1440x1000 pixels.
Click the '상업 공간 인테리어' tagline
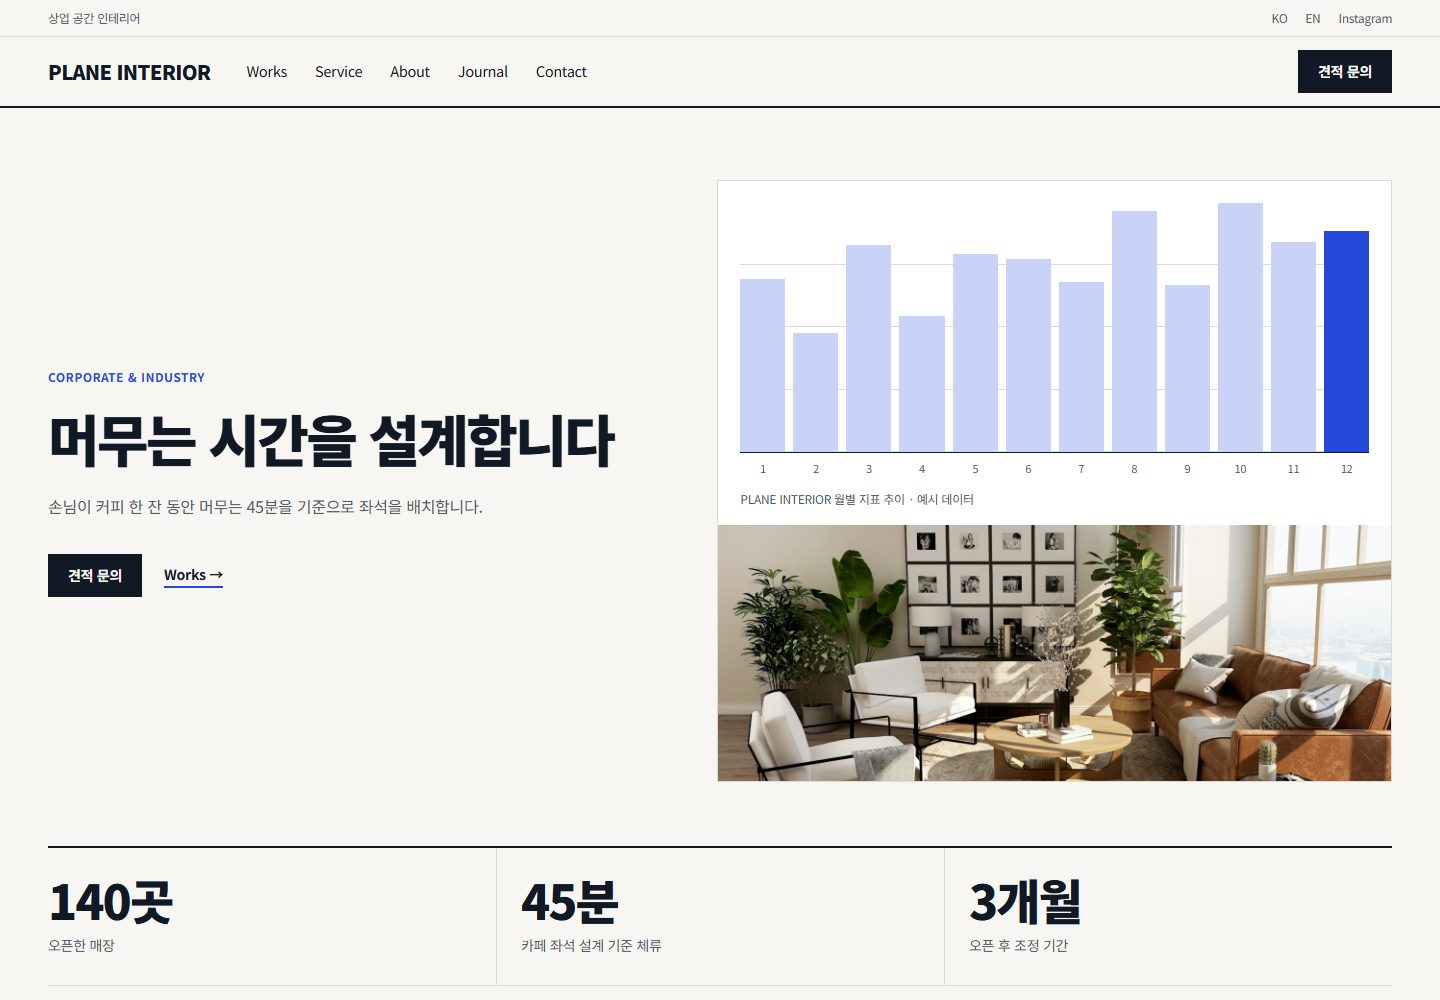94,19
